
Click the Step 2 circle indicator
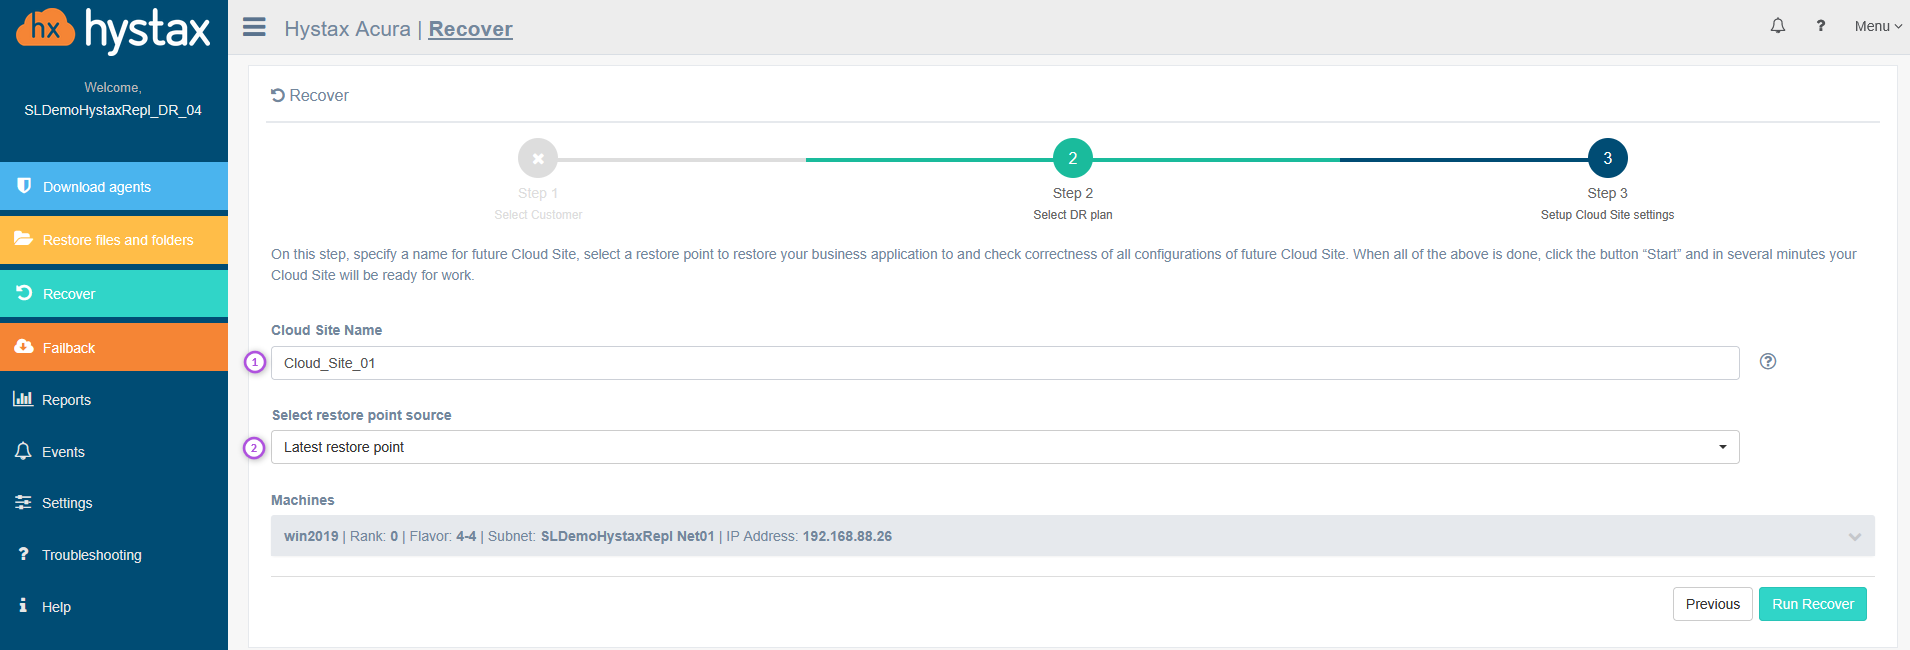coord(1072,158)
